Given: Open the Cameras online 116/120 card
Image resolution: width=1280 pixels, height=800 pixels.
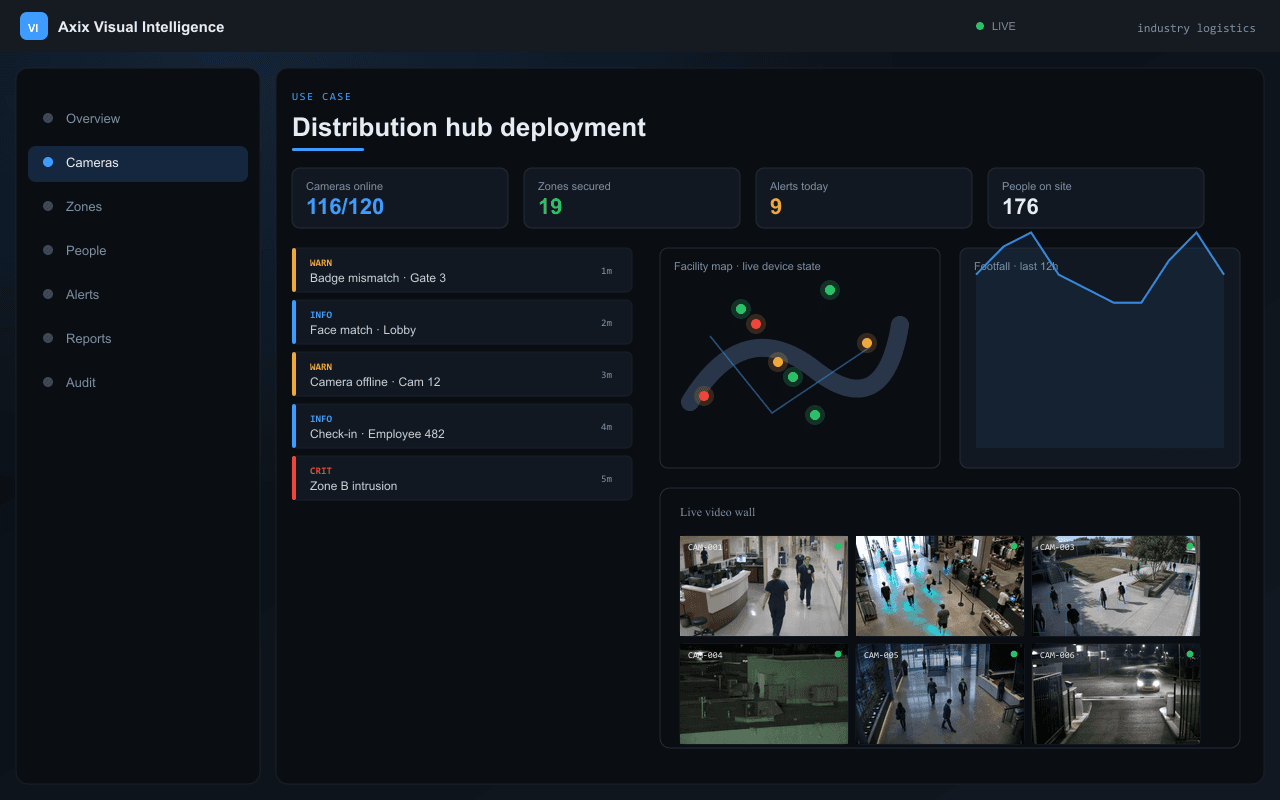Looking at the screenshot, I should point(400,198).
